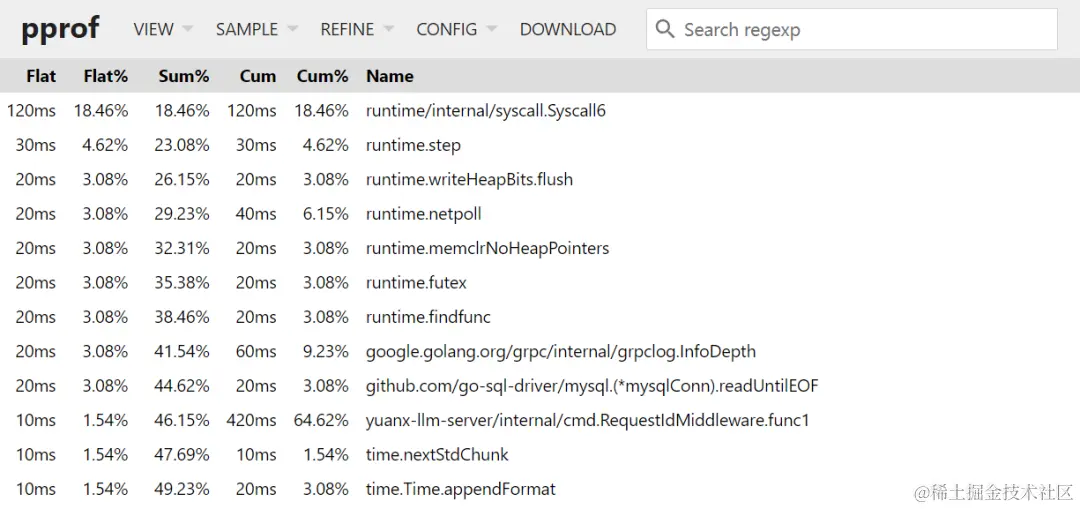Sort by the Cum% column header

click(322, 76)
